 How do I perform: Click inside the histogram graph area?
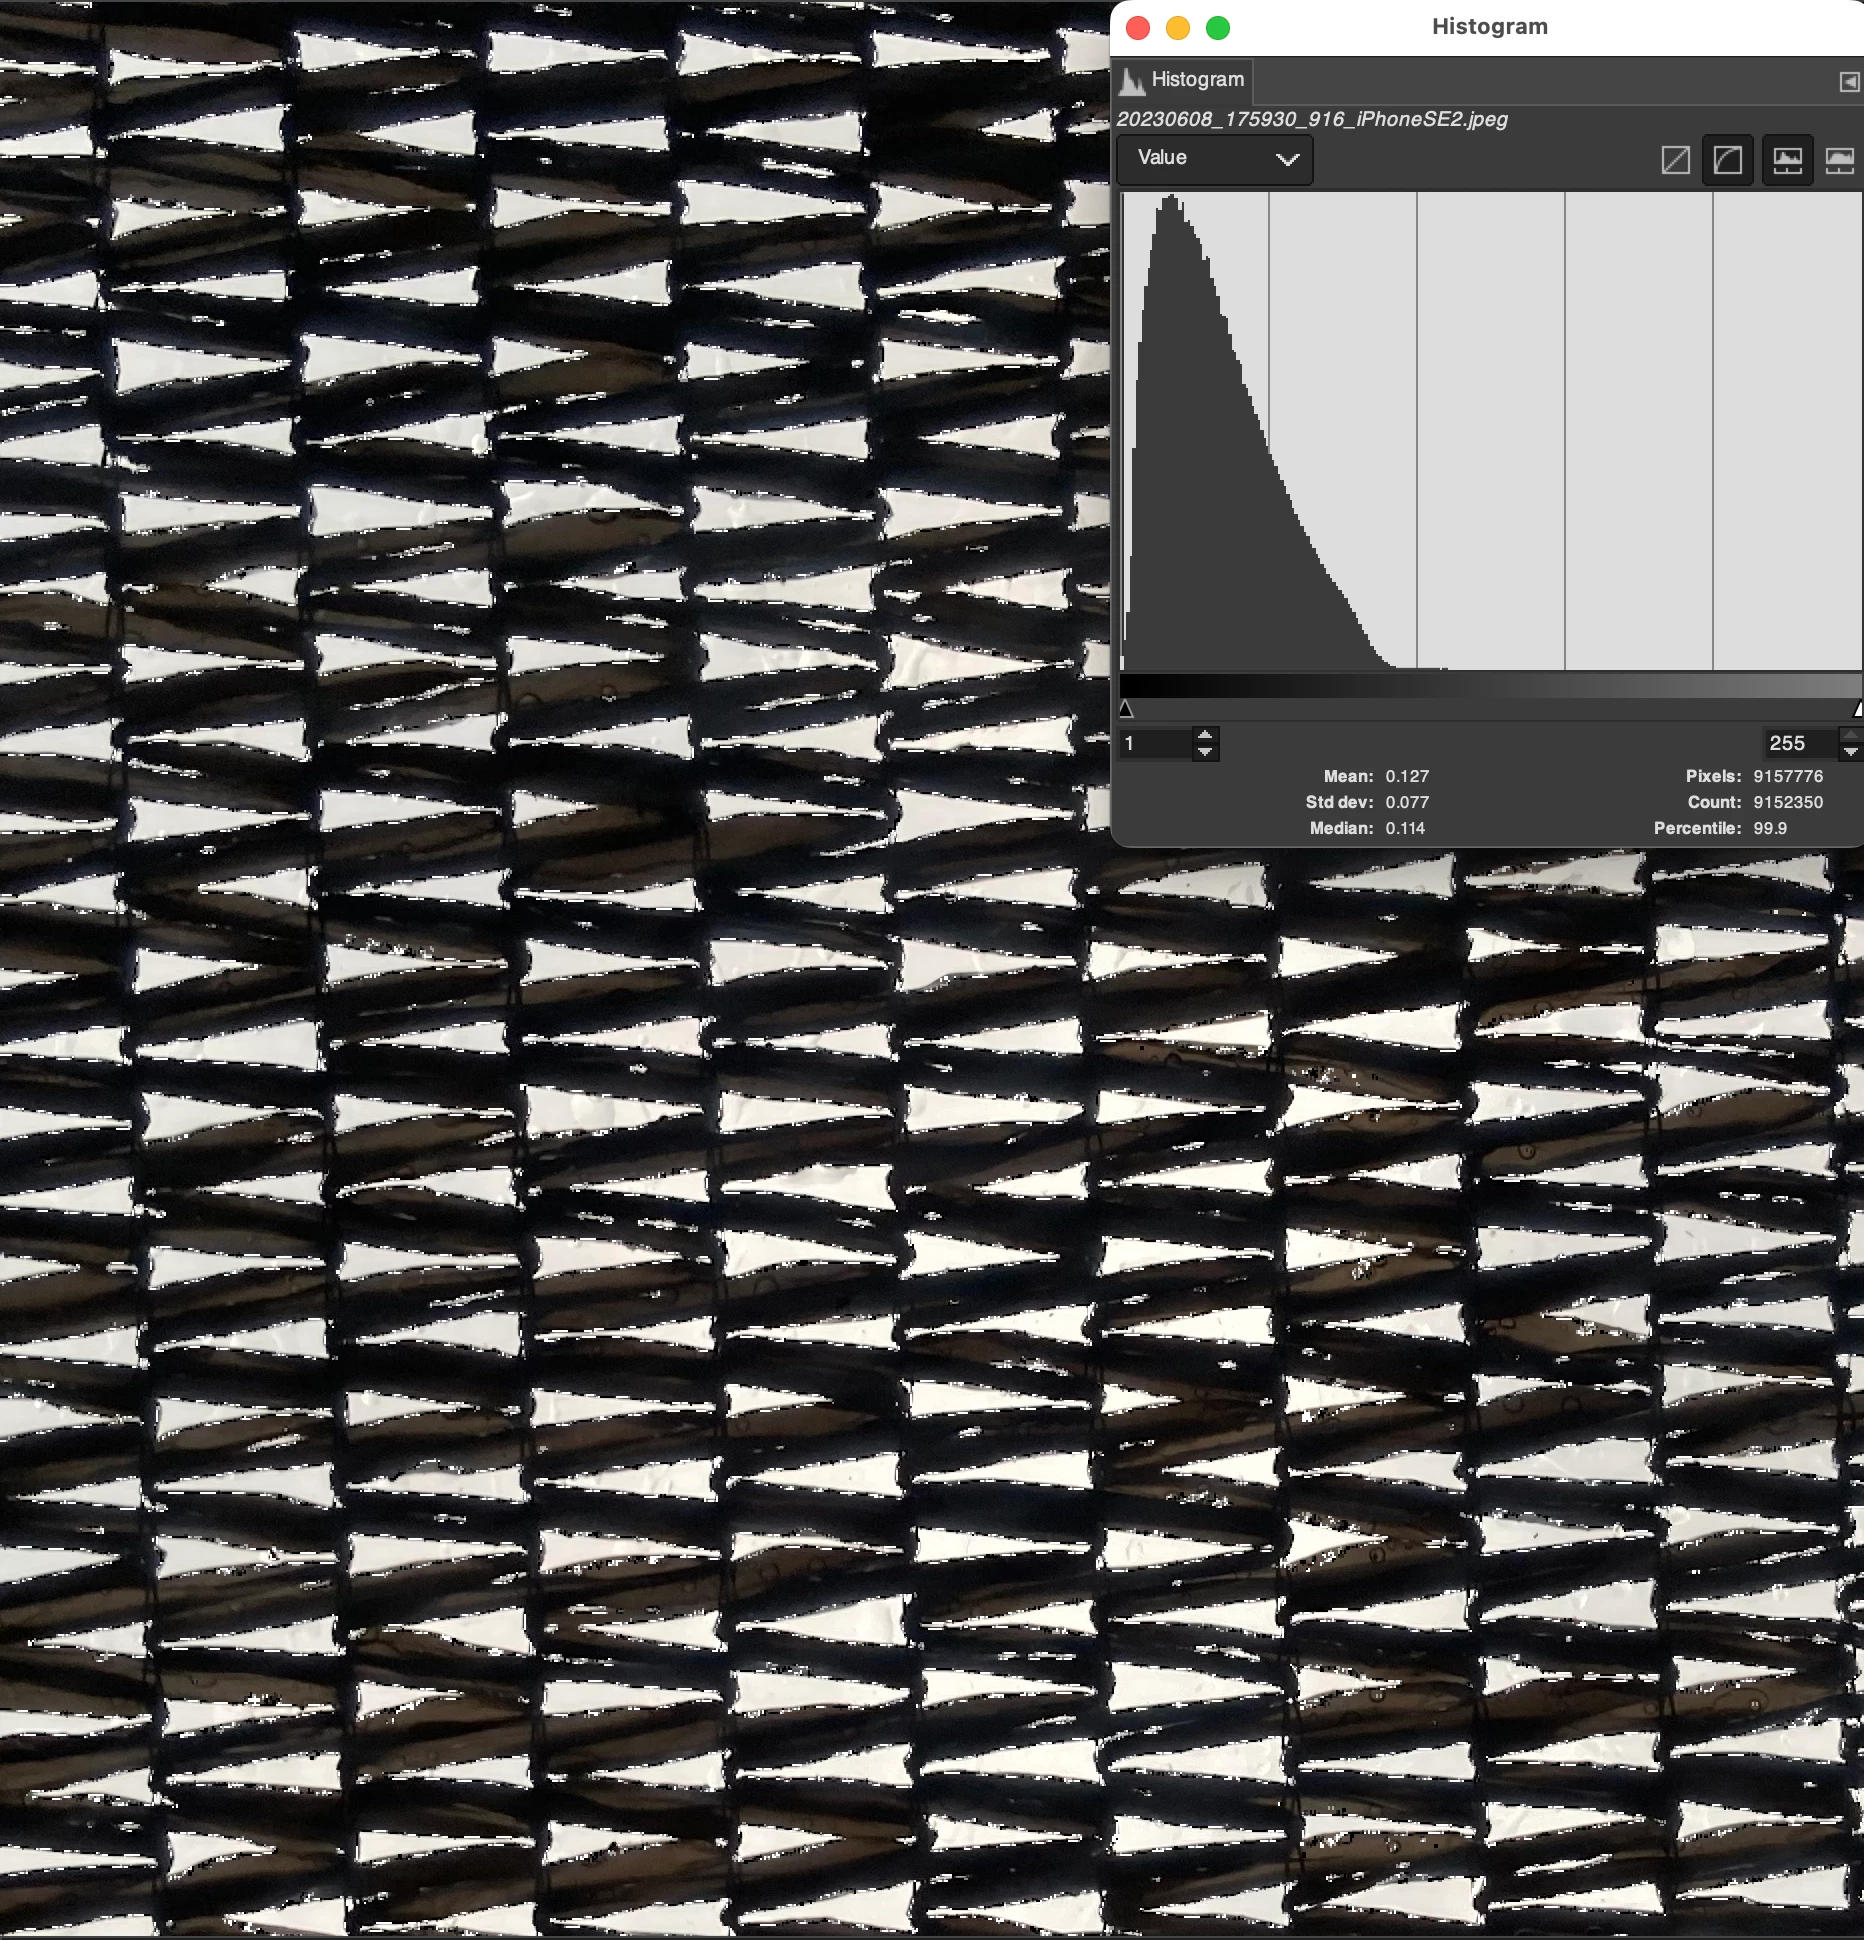[1490, 431]
